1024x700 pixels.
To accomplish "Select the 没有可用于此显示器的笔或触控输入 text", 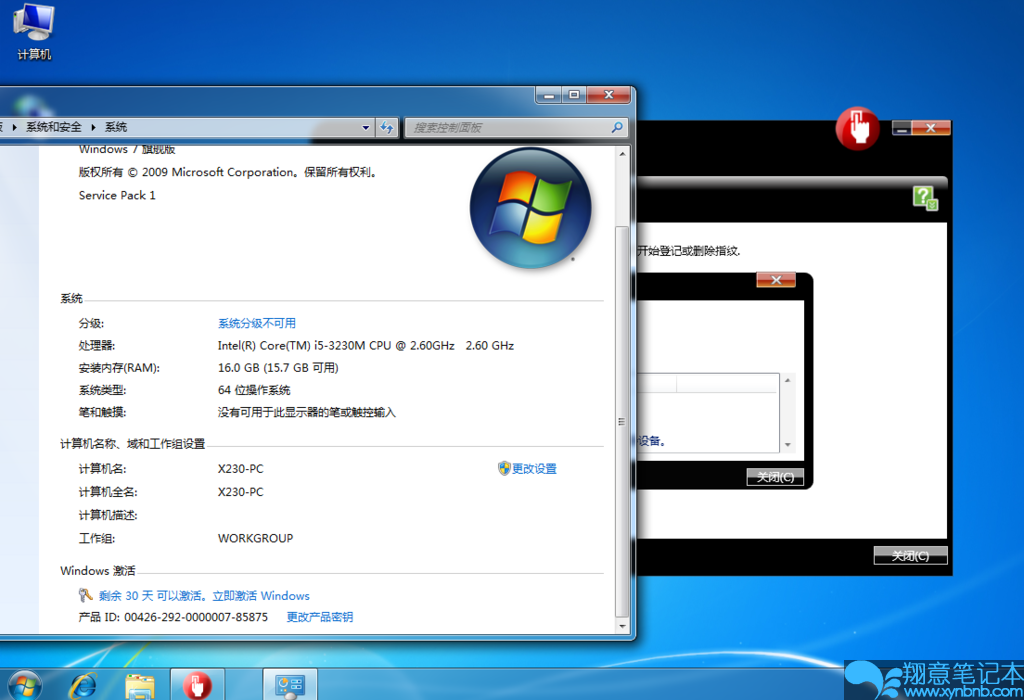I will 307,412.
